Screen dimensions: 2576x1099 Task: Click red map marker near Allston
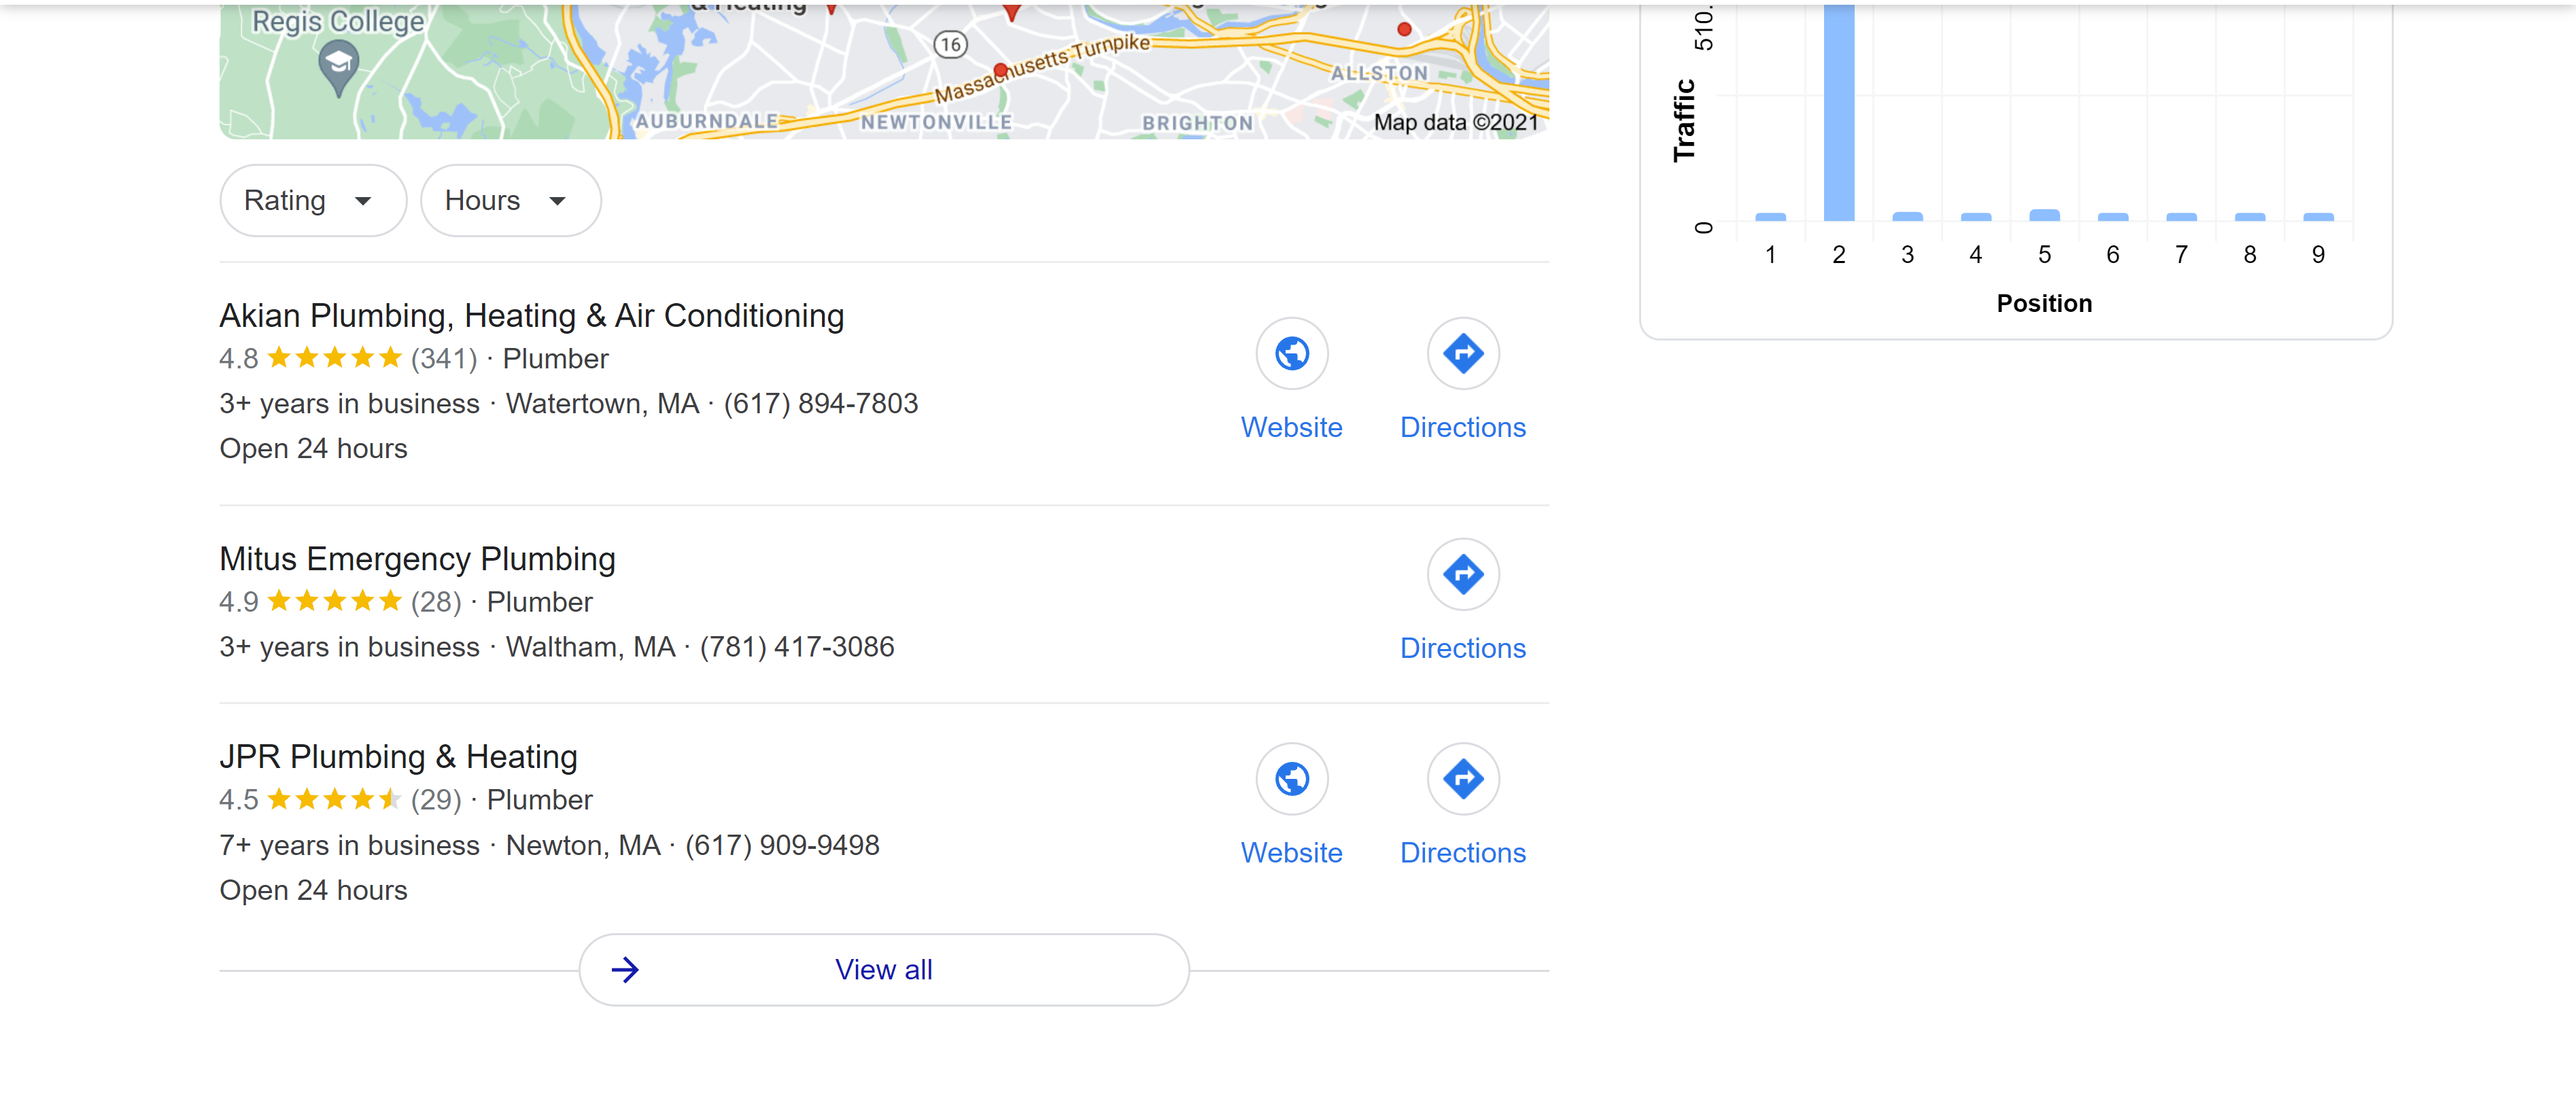(1404, 29)
